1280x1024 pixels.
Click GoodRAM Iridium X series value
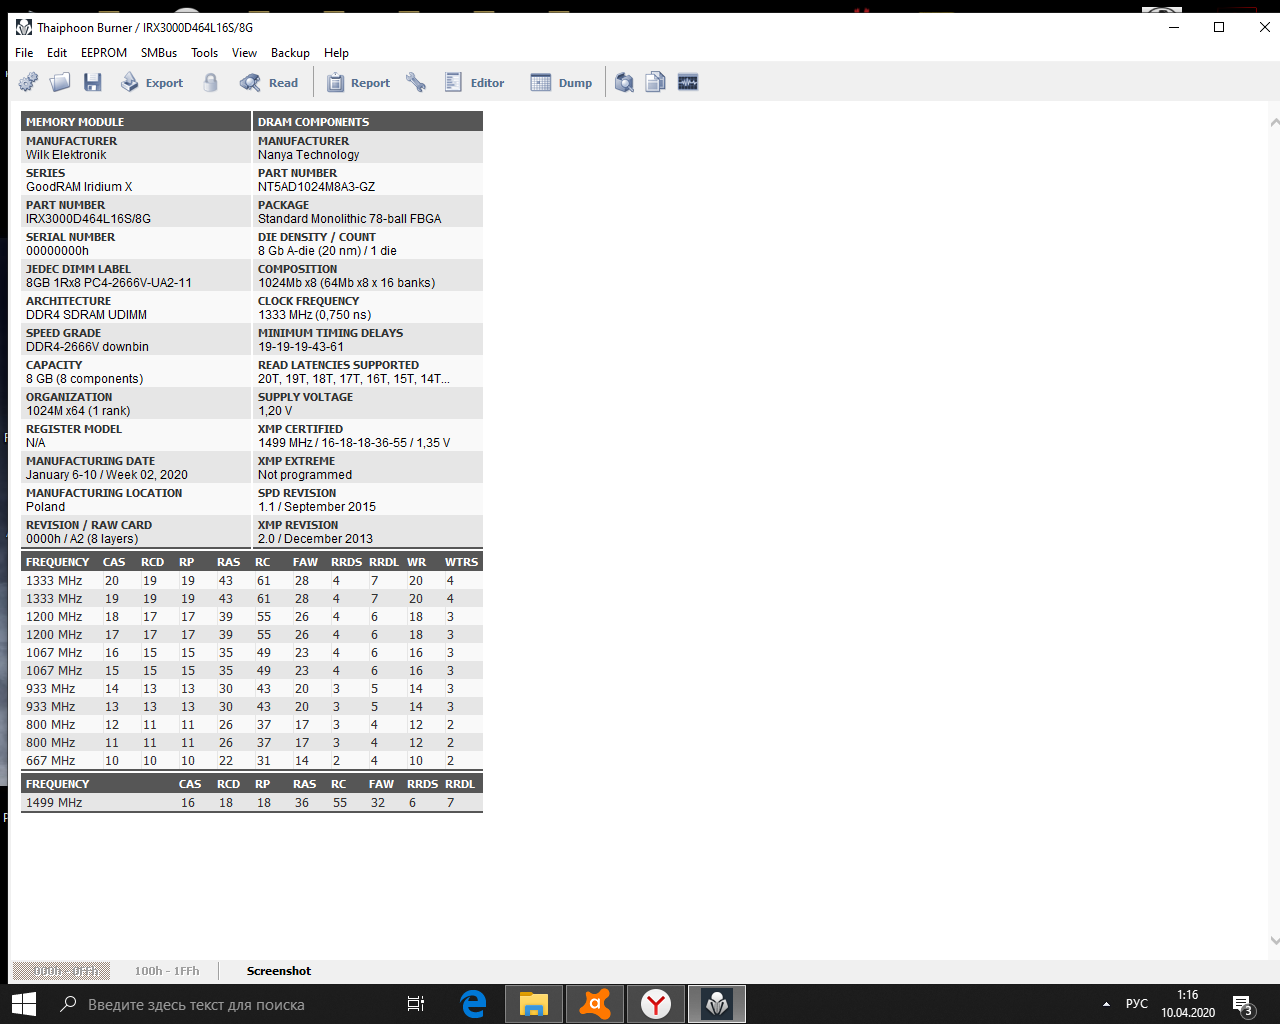pyautogui.click(x=79, y=187)
